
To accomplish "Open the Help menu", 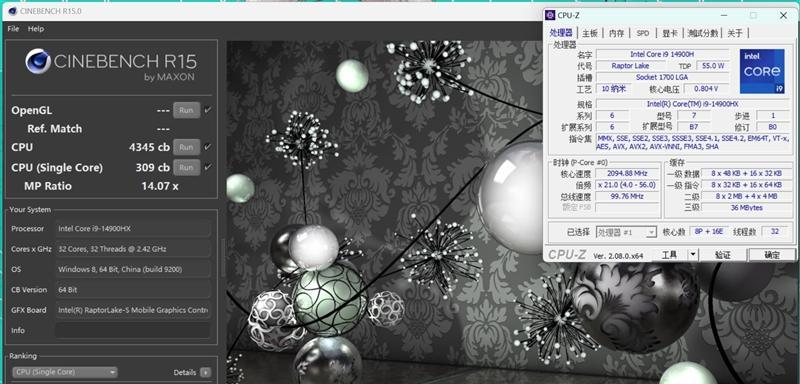I will 36,29.
